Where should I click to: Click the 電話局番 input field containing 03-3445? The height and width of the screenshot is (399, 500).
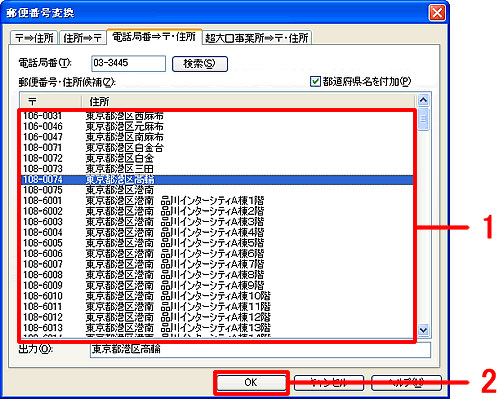tap(128, 63)
